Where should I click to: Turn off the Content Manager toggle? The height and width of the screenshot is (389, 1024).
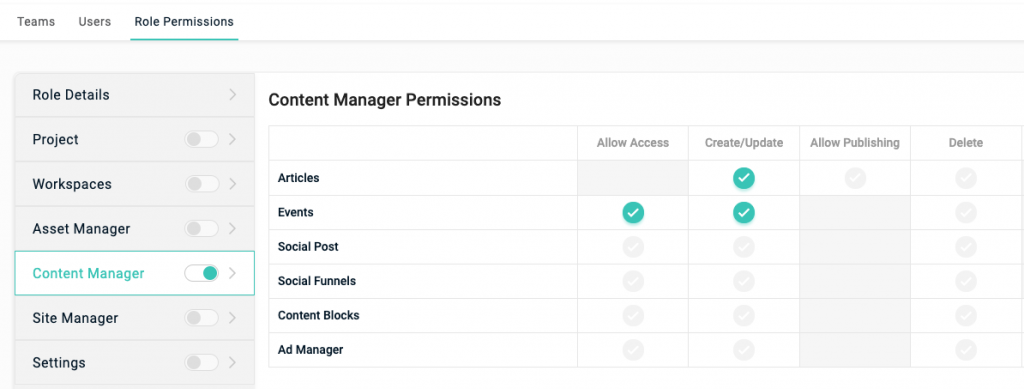[x=201, y=273]
